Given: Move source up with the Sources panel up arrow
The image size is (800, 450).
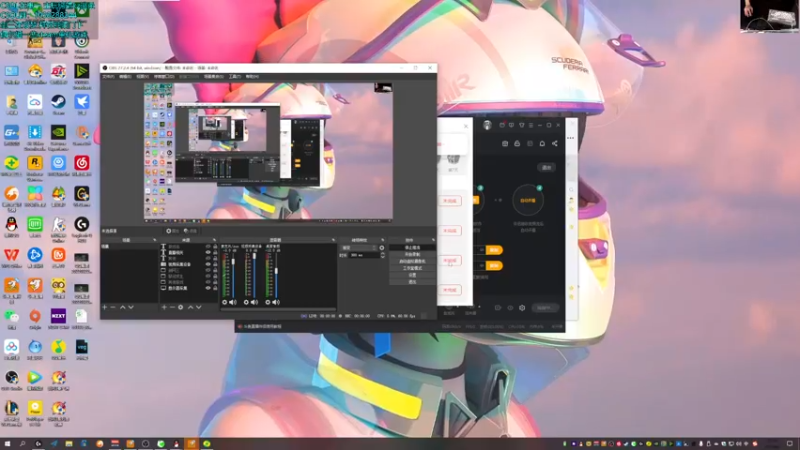Looking at the screenshot, I should [x=190, y=307].
